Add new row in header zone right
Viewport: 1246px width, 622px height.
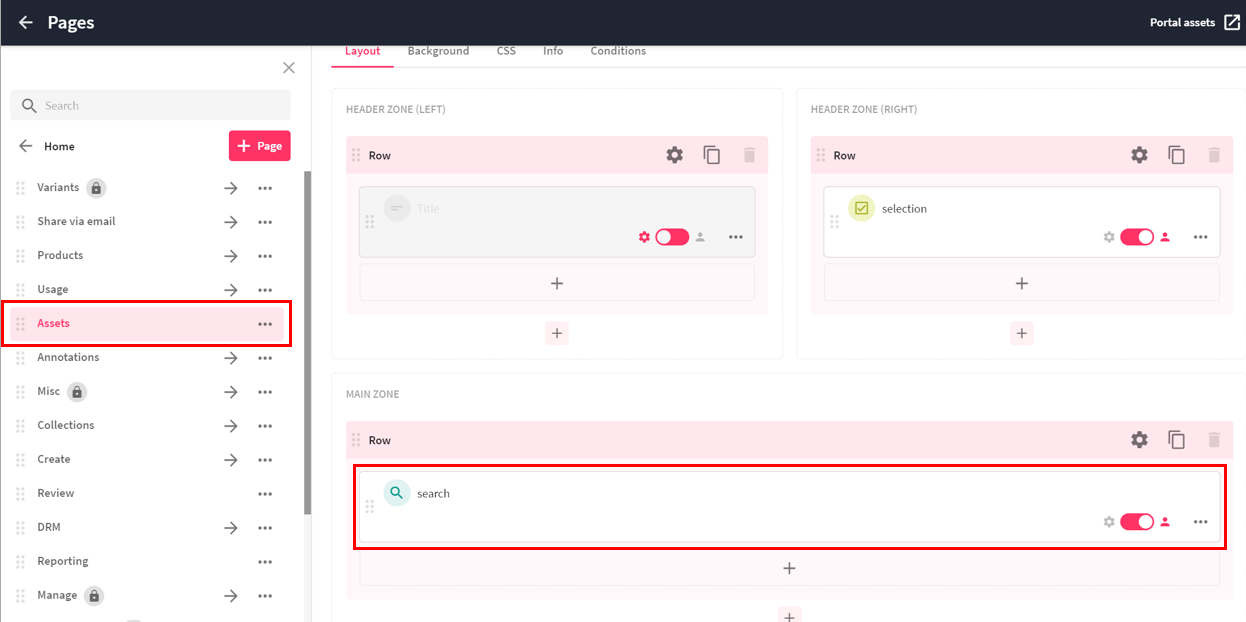(x=1022, y=333)
